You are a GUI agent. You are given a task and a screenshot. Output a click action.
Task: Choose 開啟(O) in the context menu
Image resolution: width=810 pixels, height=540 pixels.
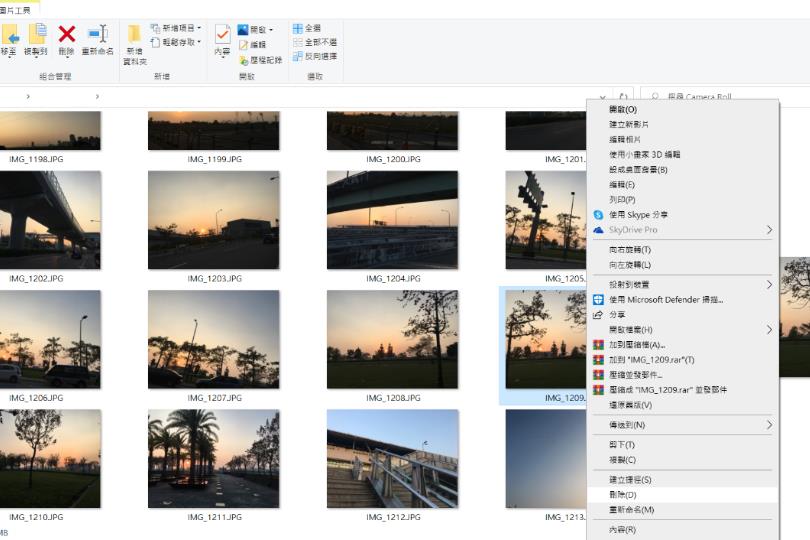tap(682, 109)
